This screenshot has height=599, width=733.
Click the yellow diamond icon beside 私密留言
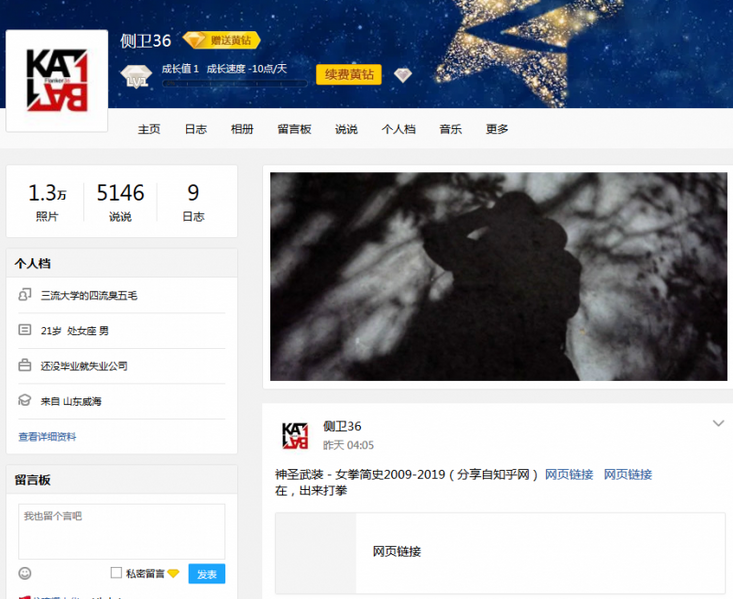pyautogui.click(x=173, y=573)
